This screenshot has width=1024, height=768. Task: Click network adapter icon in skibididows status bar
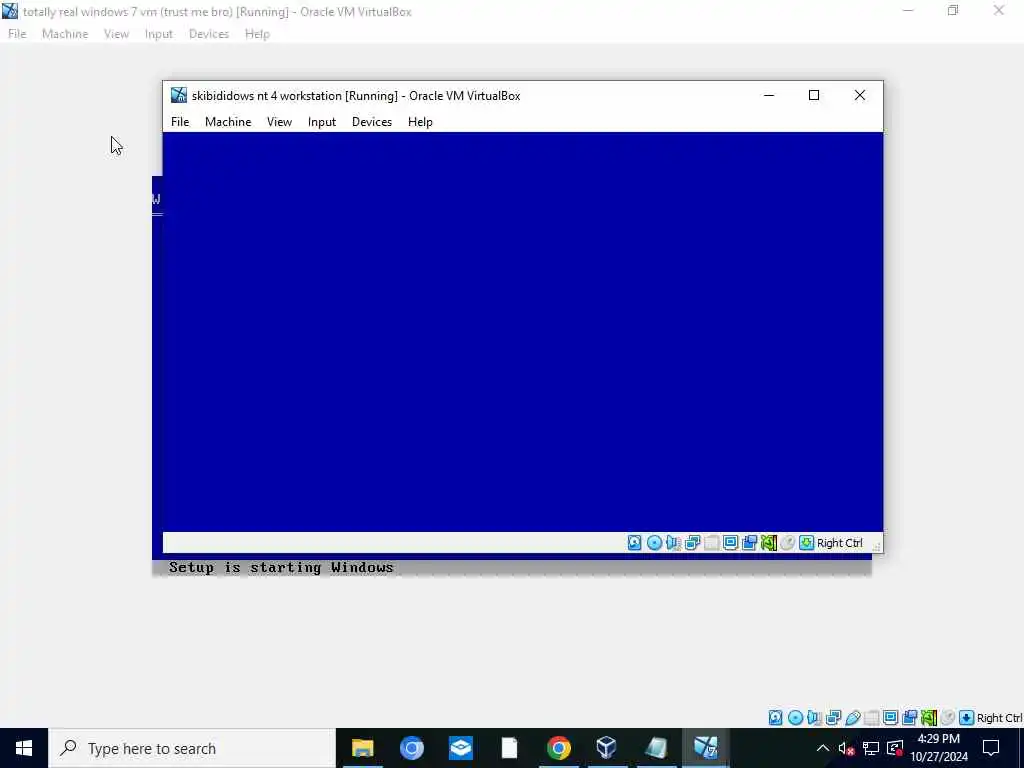692,543
